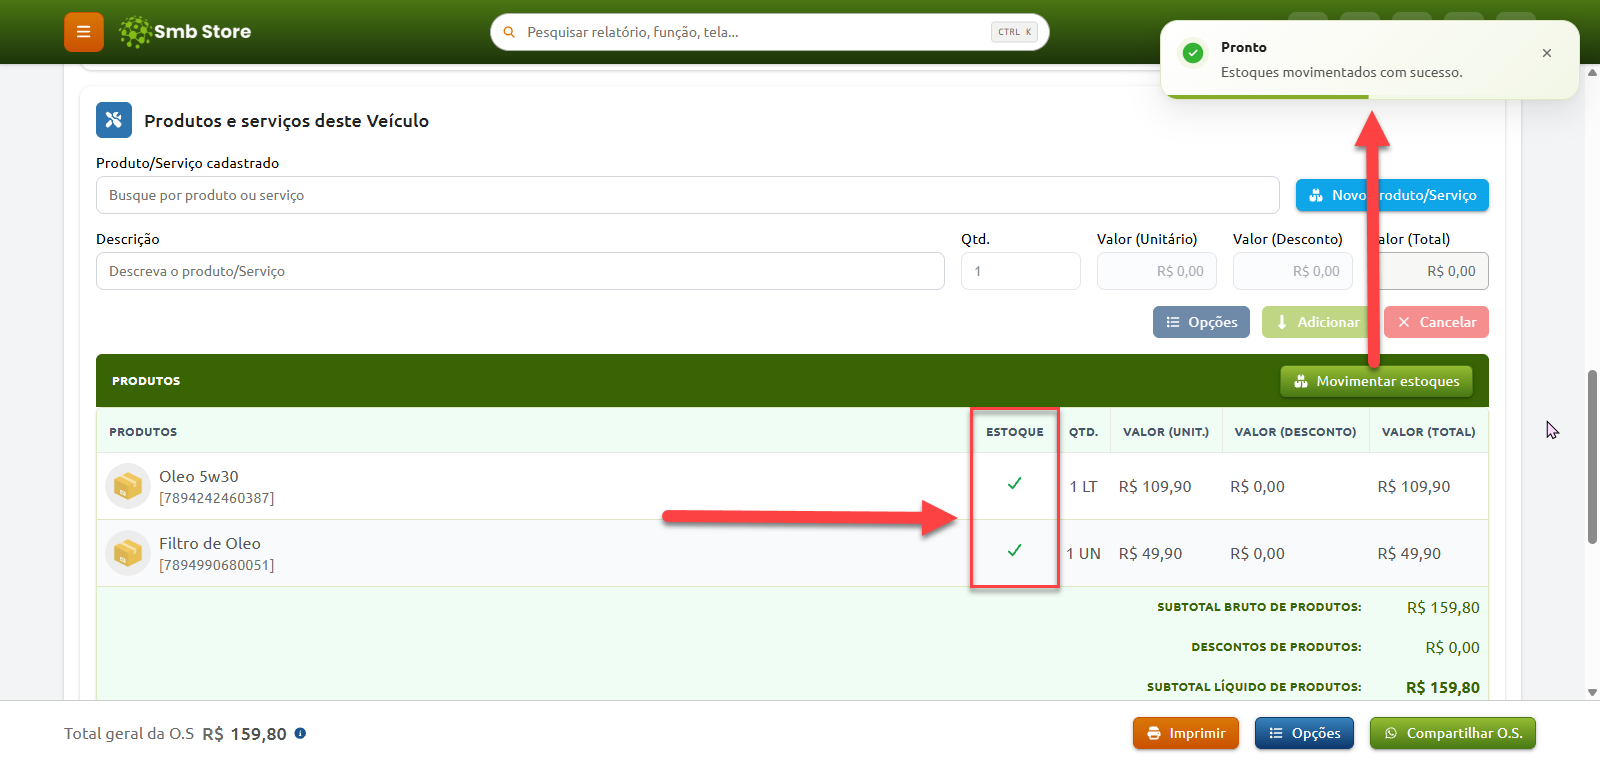Click the Adicionar button
The width and height of the screenshot is (1600, 765).
click(1319, 322)
